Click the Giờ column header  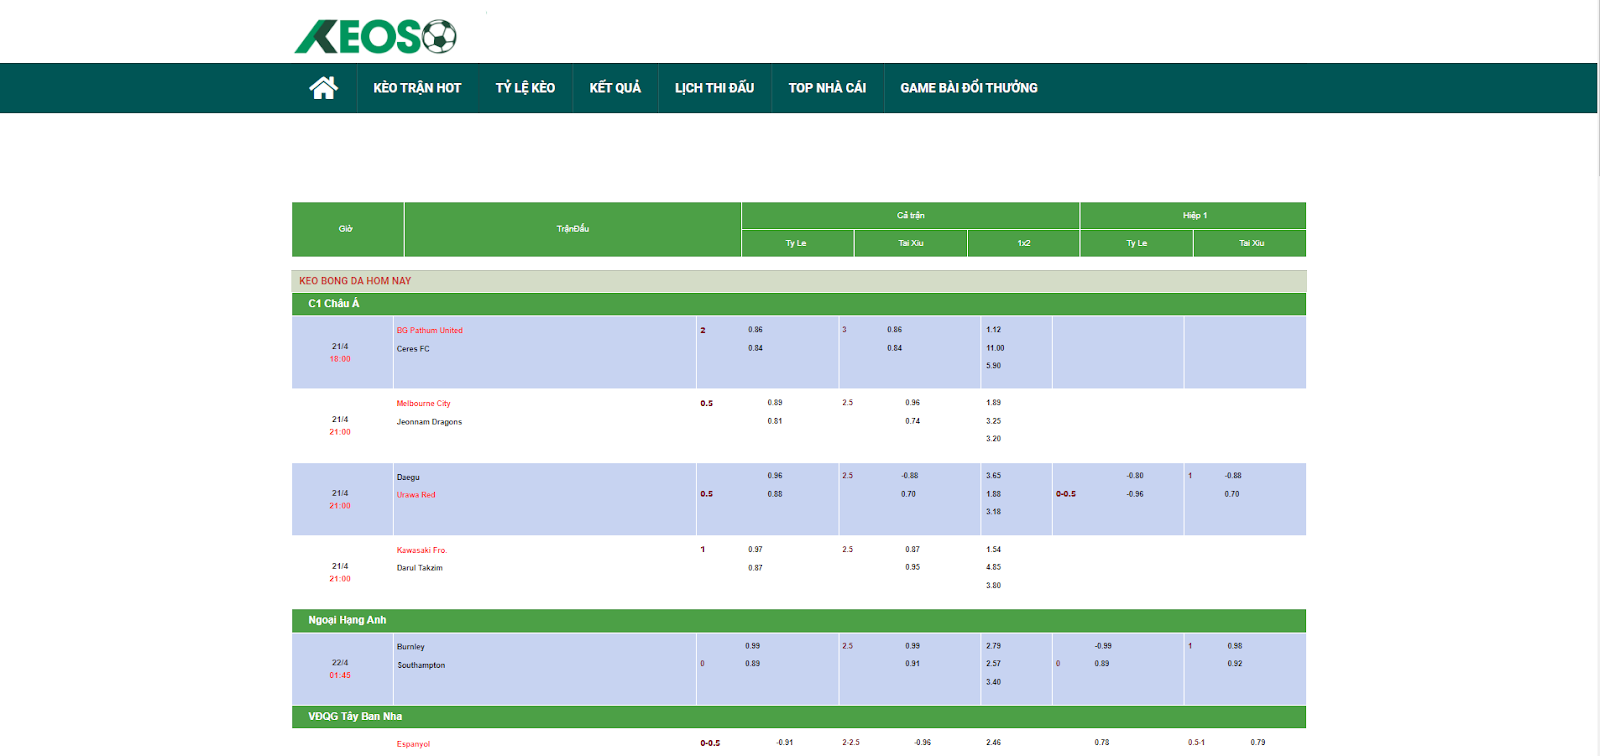tap(346, 229)
